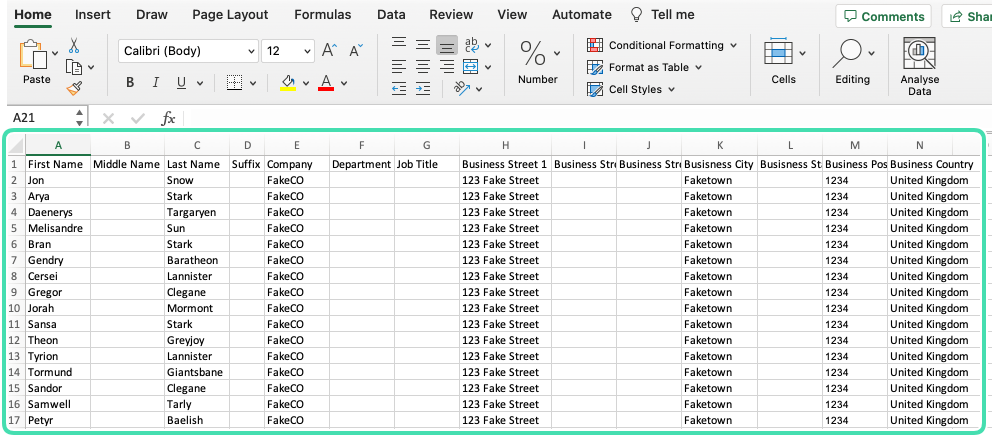Click the text Orientation icon

[462, 89]
